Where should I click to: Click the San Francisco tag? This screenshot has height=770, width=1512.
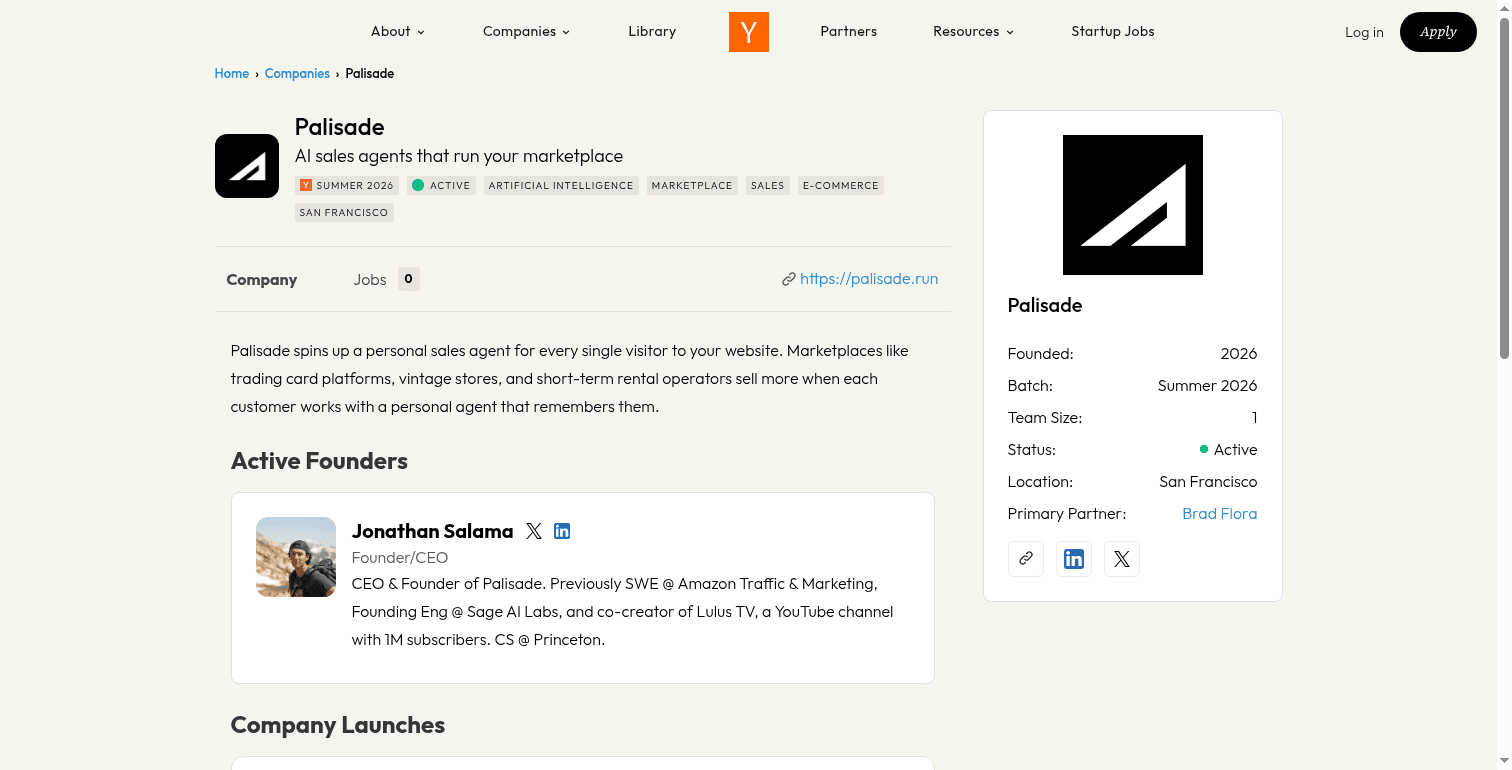coord(344,212)
